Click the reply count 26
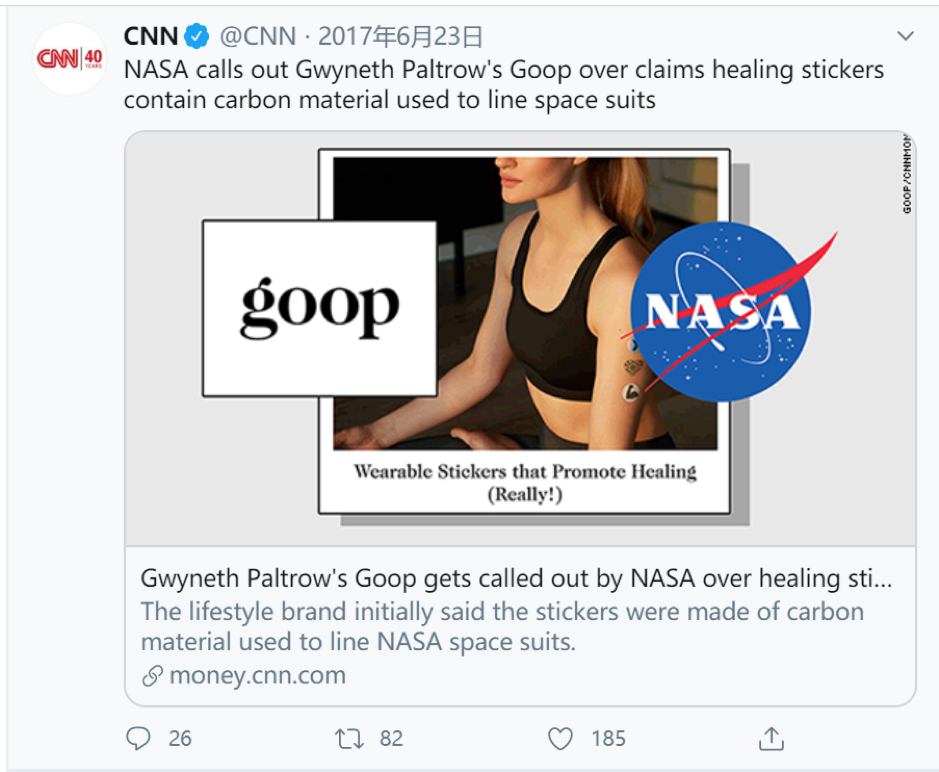939x772 pixels. (180, 739)
